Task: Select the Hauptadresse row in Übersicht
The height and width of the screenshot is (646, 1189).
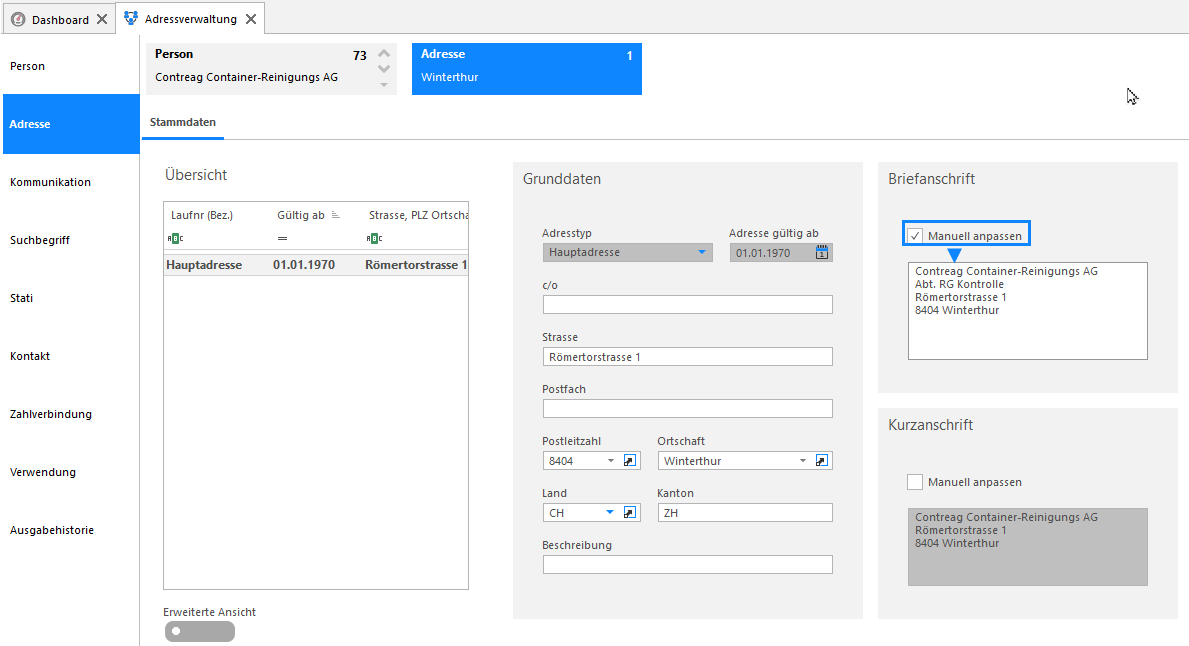Action: pyautogui.click(x=315, y=265)
